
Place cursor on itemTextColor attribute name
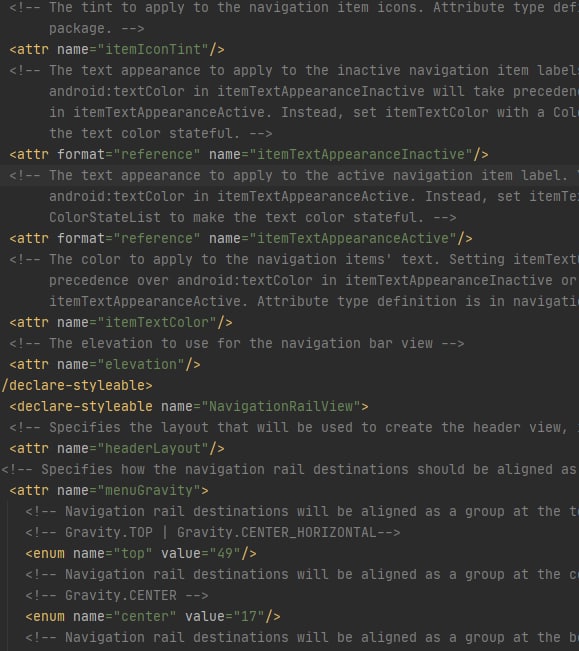coord(157,322)
